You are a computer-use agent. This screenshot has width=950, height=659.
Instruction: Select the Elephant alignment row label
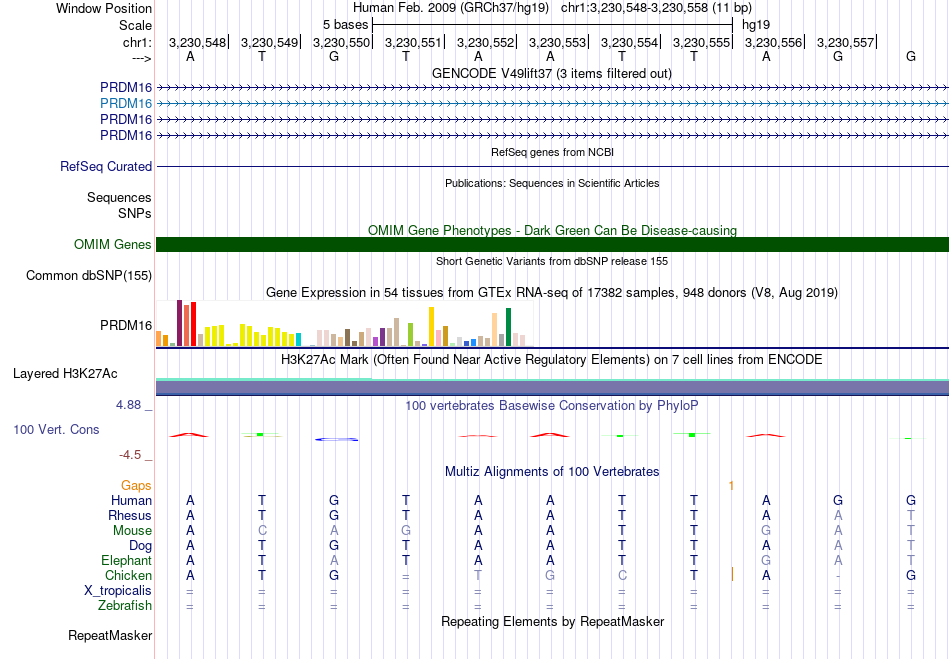pyautogui.click(x=127, y=560)
